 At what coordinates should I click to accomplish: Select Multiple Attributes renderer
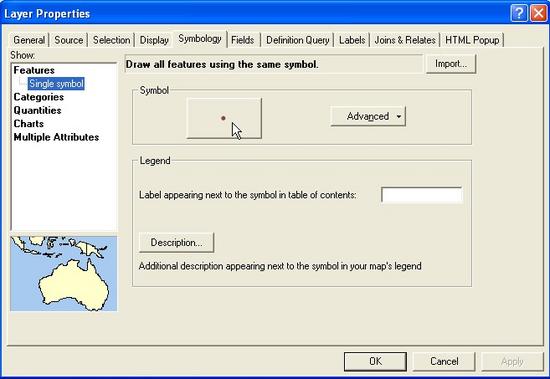(x=56, y=137)
